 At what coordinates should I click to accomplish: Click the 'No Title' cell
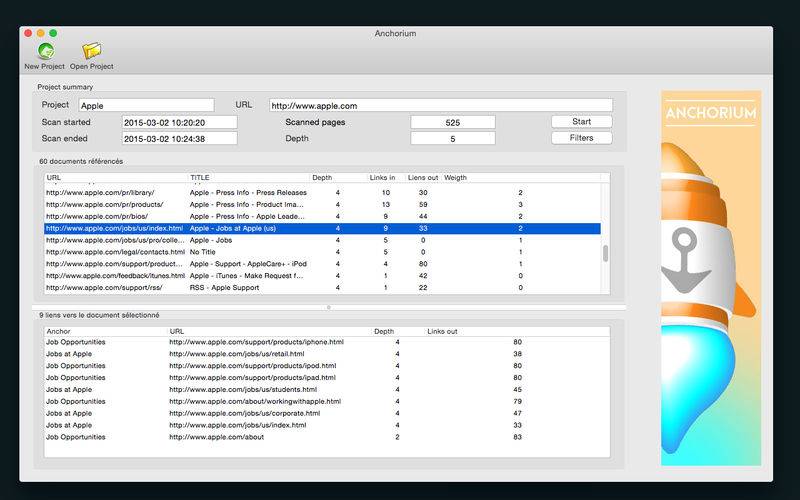(x=203, y=252)
